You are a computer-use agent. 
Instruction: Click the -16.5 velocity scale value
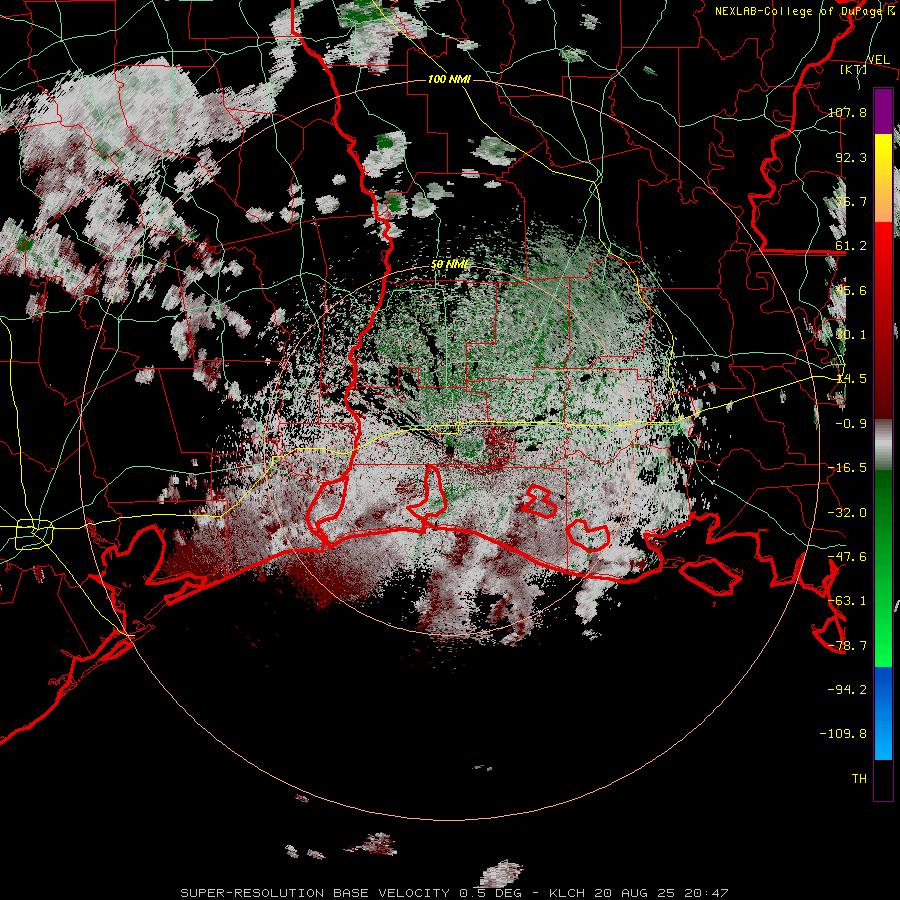pos(847,467)
